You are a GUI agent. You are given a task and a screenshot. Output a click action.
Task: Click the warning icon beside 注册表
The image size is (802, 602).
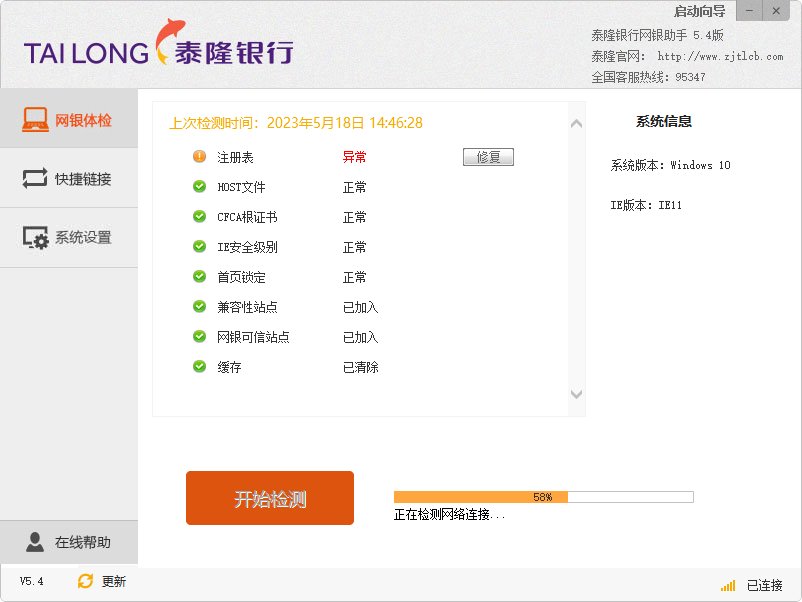point(198,156)
